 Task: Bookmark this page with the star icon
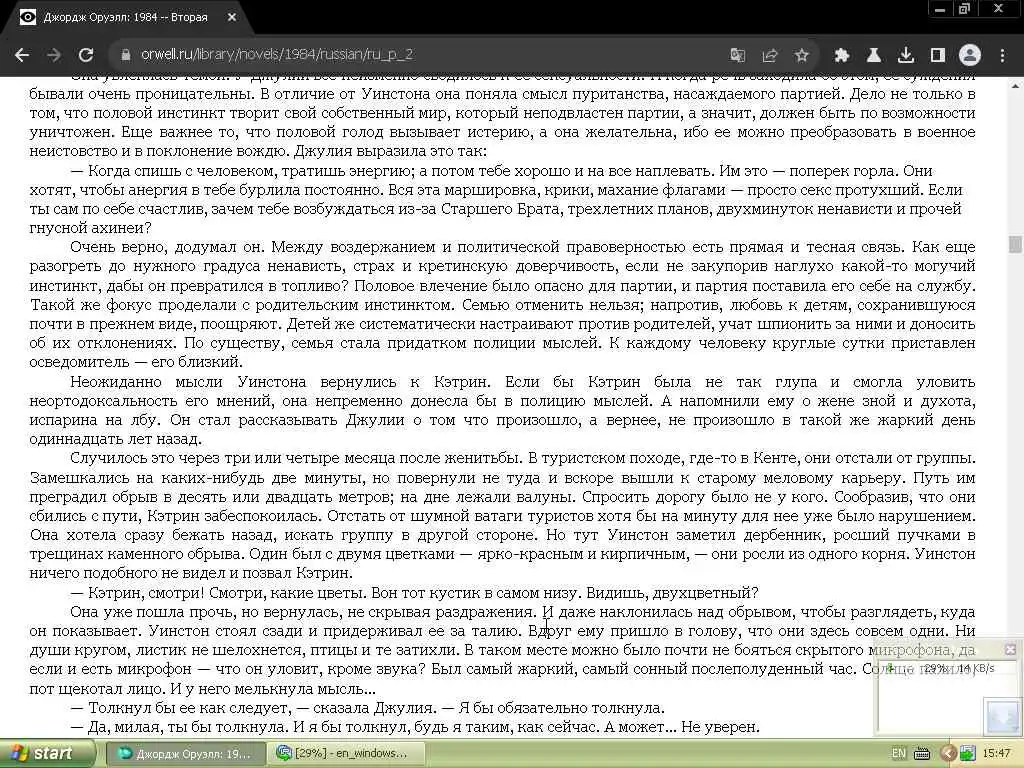pos(802,55)
